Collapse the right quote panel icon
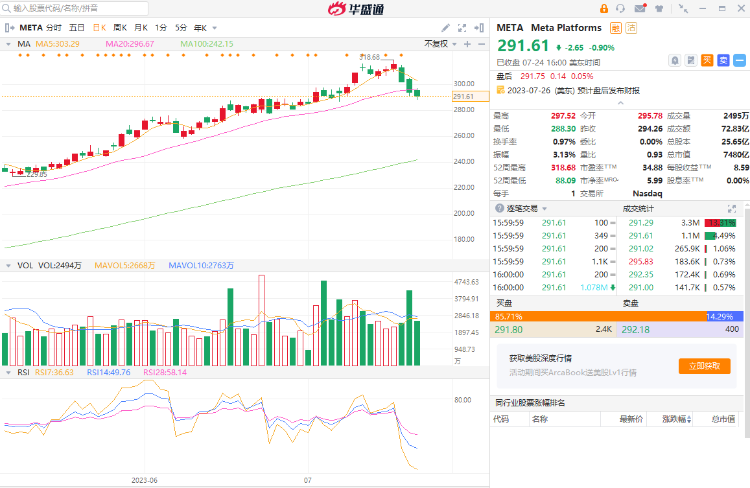This screenshot has width=750, height=488. pos(479,28)
